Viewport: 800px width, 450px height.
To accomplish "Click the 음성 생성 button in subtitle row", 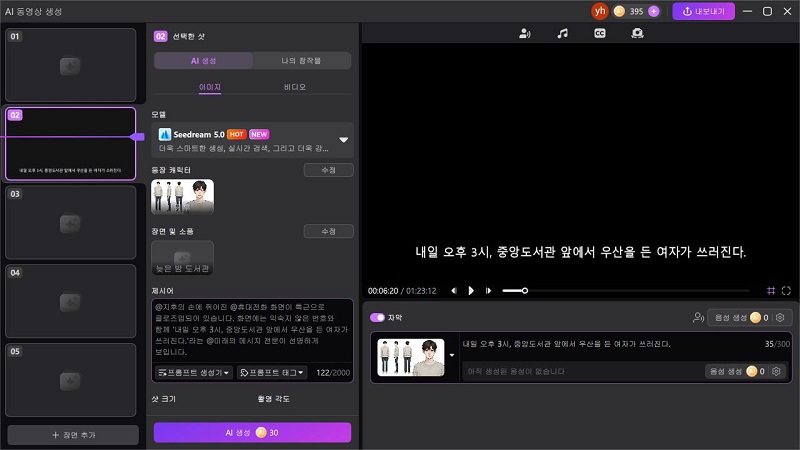I will 737,371.
